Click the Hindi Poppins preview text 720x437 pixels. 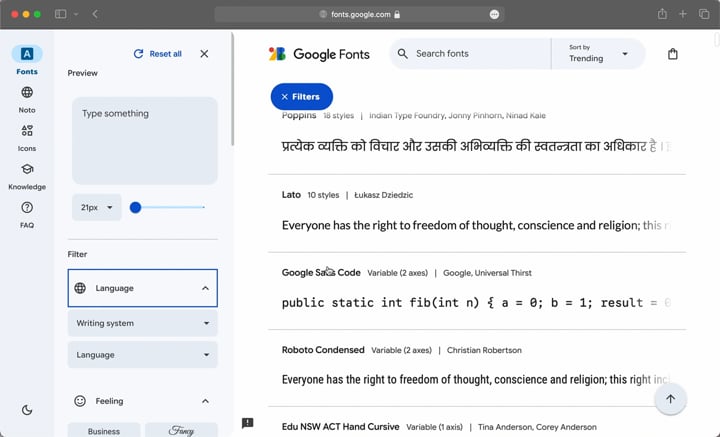click(476, 146)
